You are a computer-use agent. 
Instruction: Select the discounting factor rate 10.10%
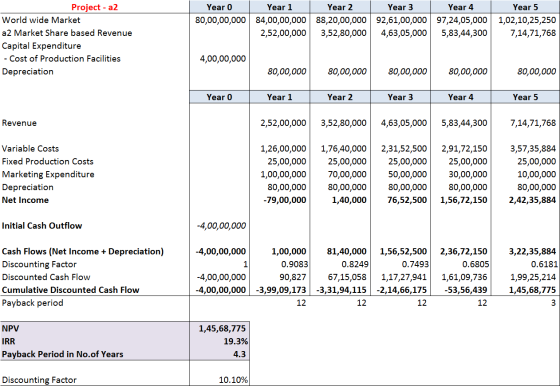coord(233,380)
